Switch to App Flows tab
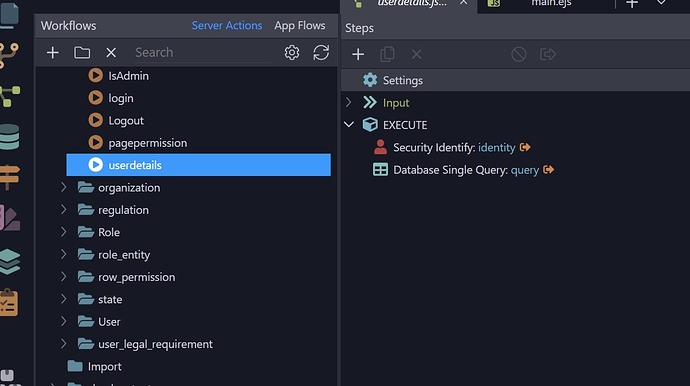Screen dimensions: 690x386 pos(300,26)
